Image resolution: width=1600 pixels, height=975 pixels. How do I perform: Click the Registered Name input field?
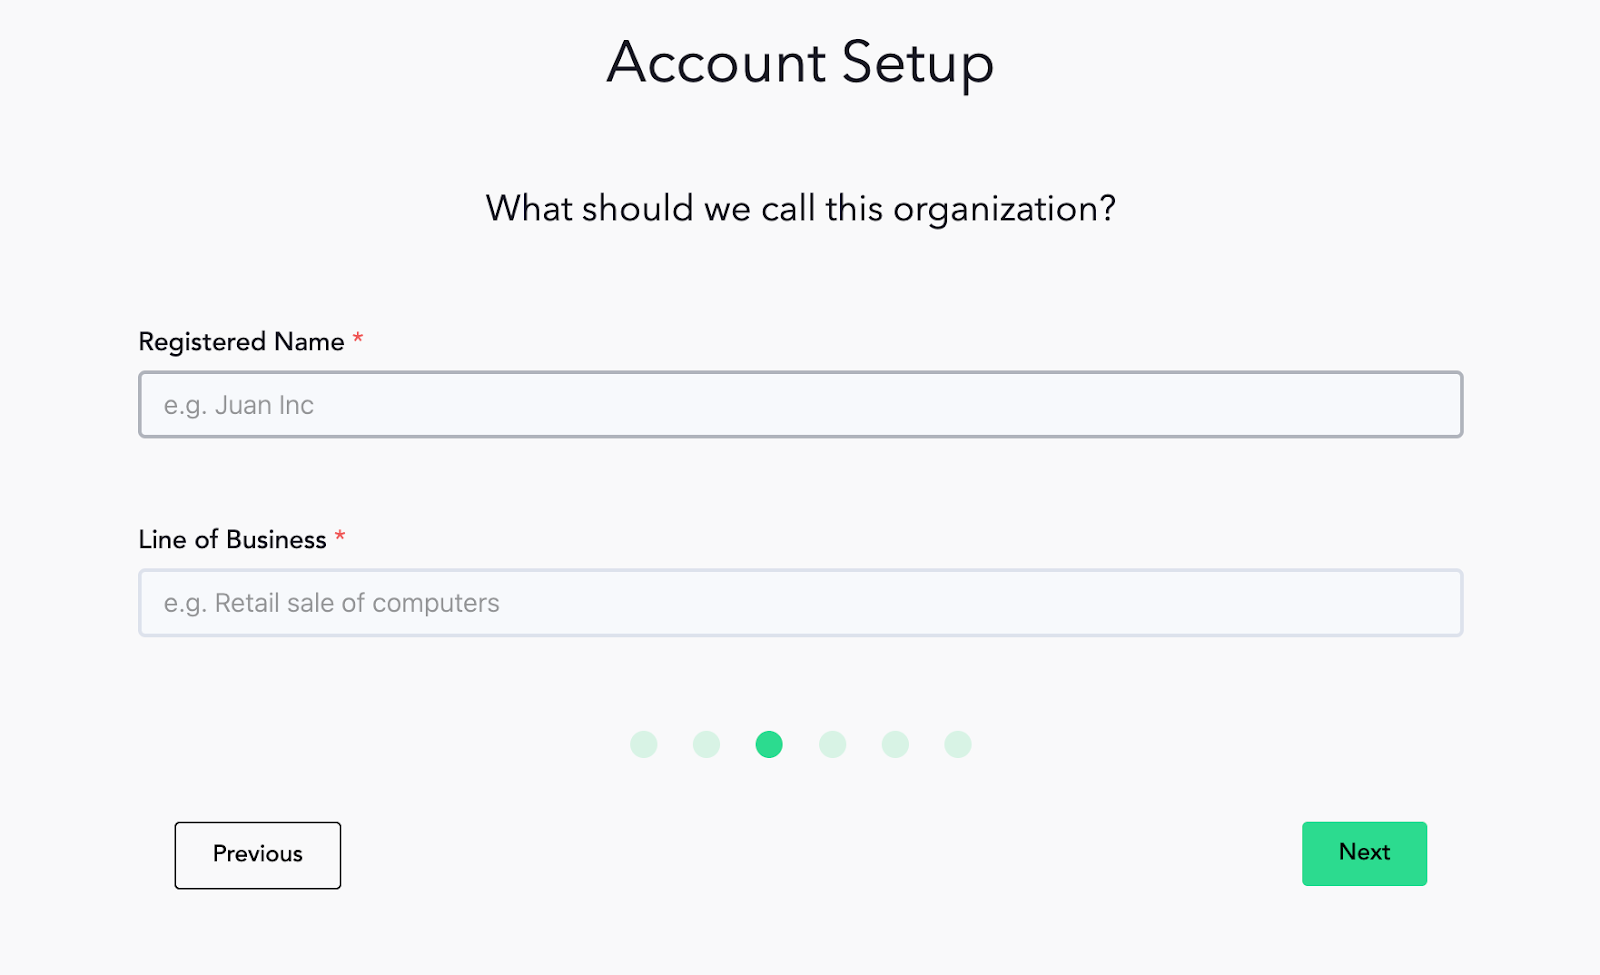(800, 404)
